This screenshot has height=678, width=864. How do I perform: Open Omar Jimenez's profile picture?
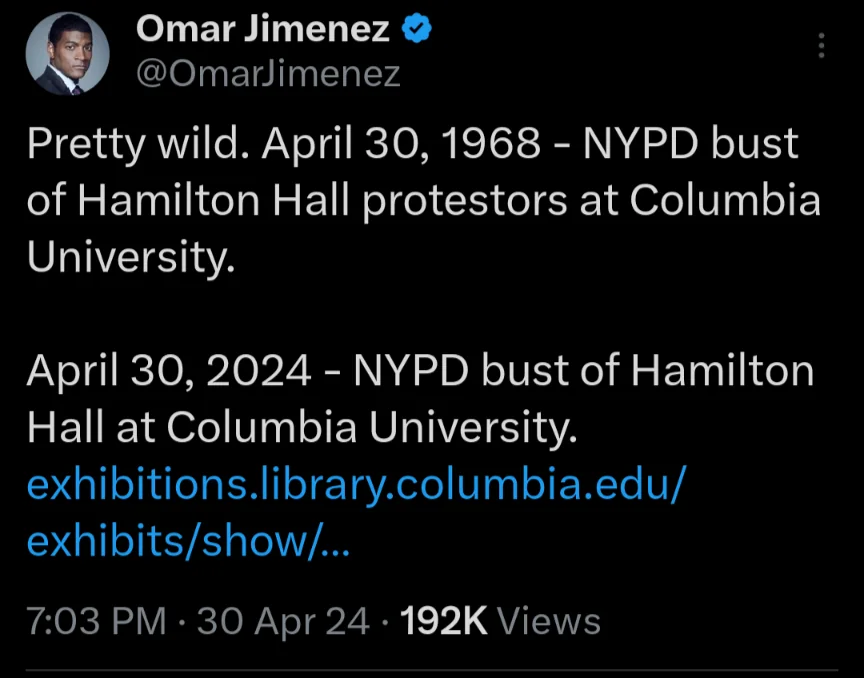(67, 55)
